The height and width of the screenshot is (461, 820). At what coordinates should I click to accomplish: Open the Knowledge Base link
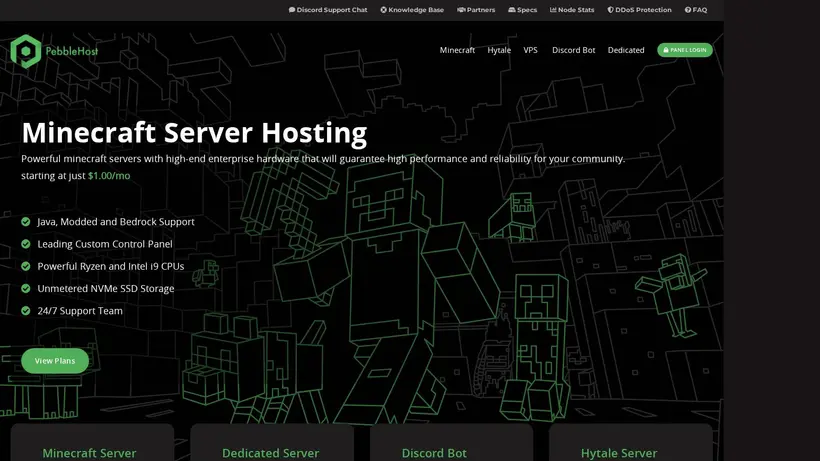(416, 10)
